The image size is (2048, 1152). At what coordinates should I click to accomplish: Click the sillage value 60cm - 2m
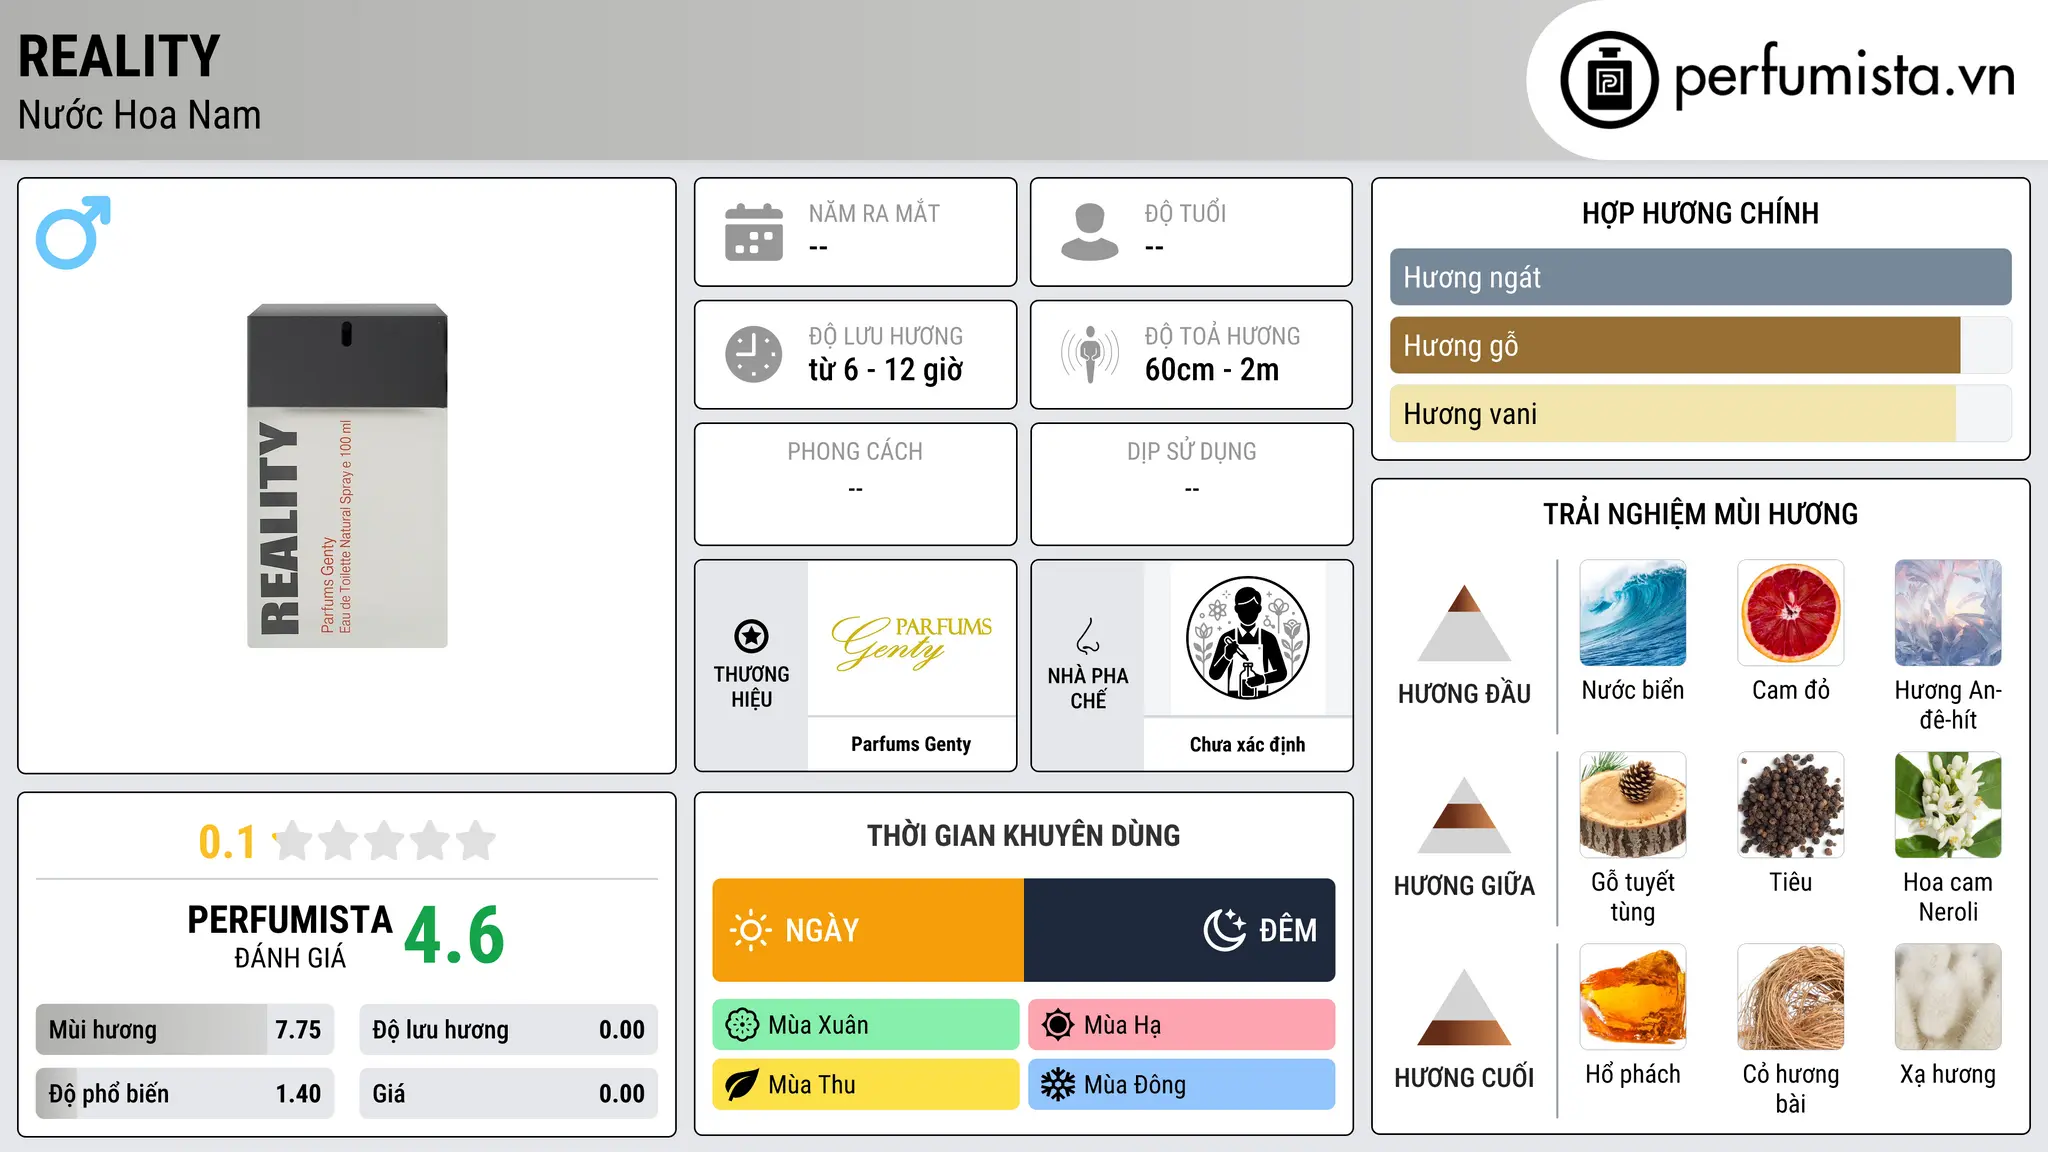tap(1212, 370)
